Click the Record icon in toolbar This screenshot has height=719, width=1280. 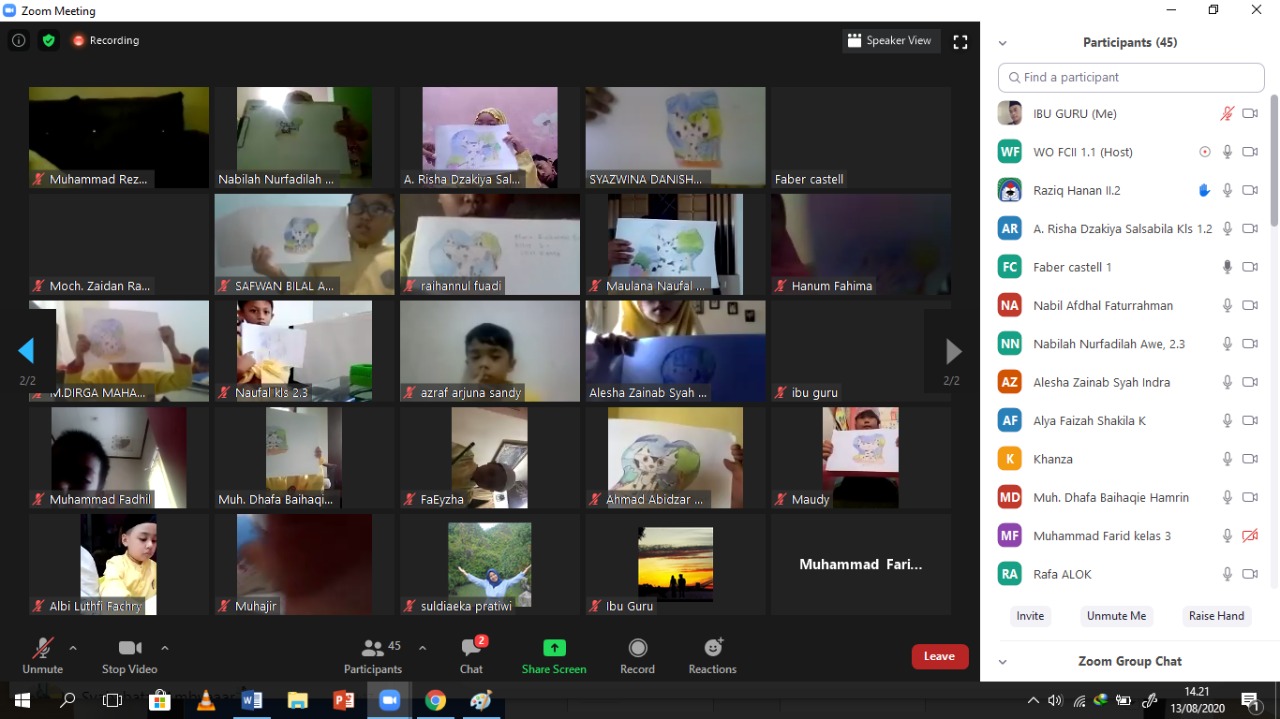pyautogui.click(x=637, y=648)
